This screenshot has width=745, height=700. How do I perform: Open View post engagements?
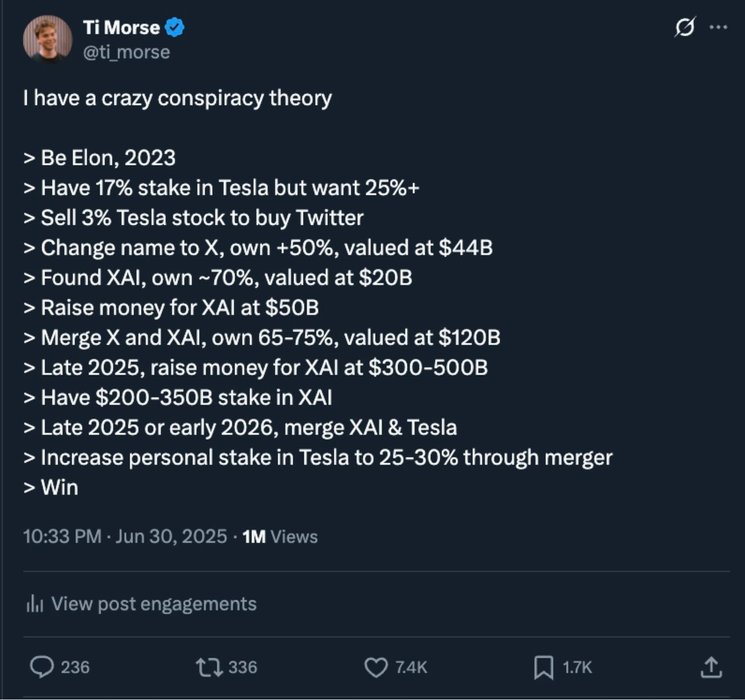click(142, 604)
